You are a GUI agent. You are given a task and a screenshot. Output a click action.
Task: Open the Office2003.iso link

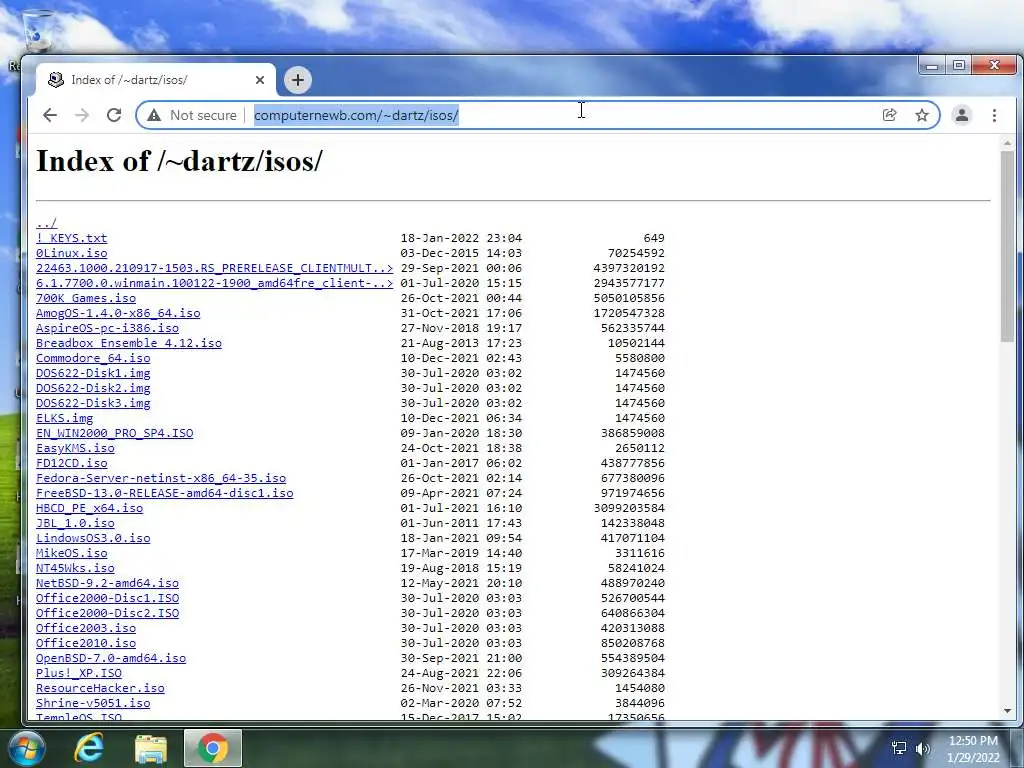pos(86,629)
